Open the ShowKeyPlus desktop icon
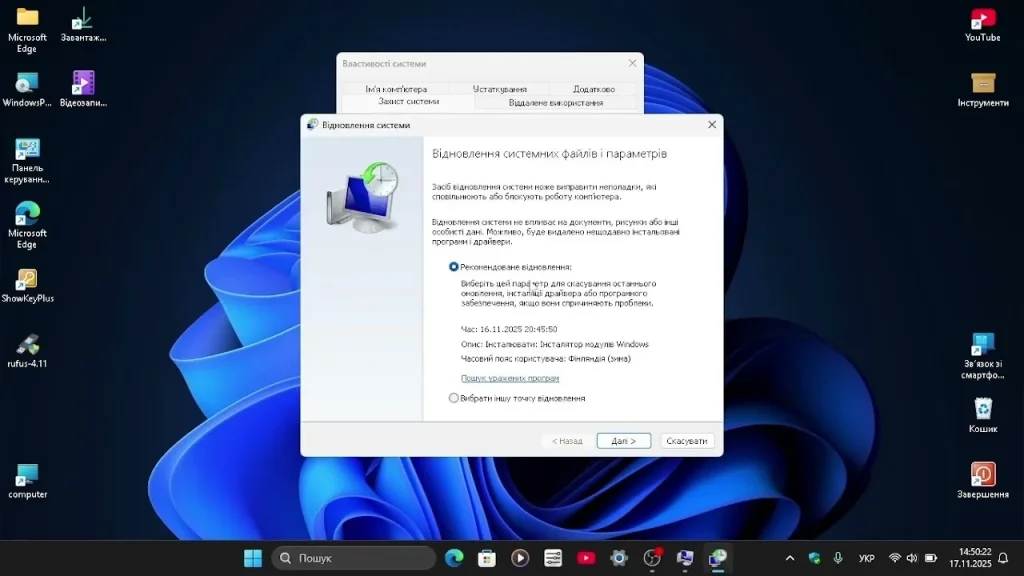The width and height of the screenshot is (1024, 576). click(x=27, y=286)
